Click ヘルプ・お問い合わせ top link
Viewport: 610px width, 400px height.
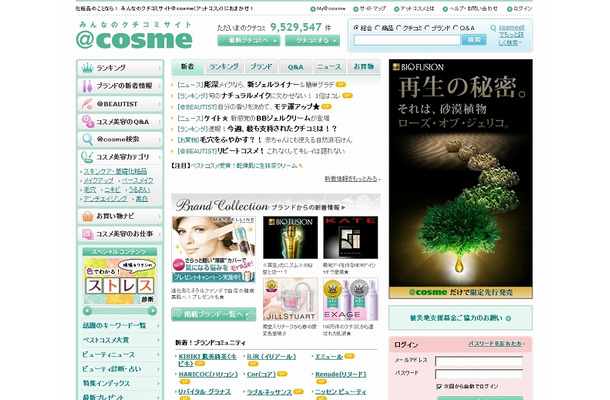(470, 9)
